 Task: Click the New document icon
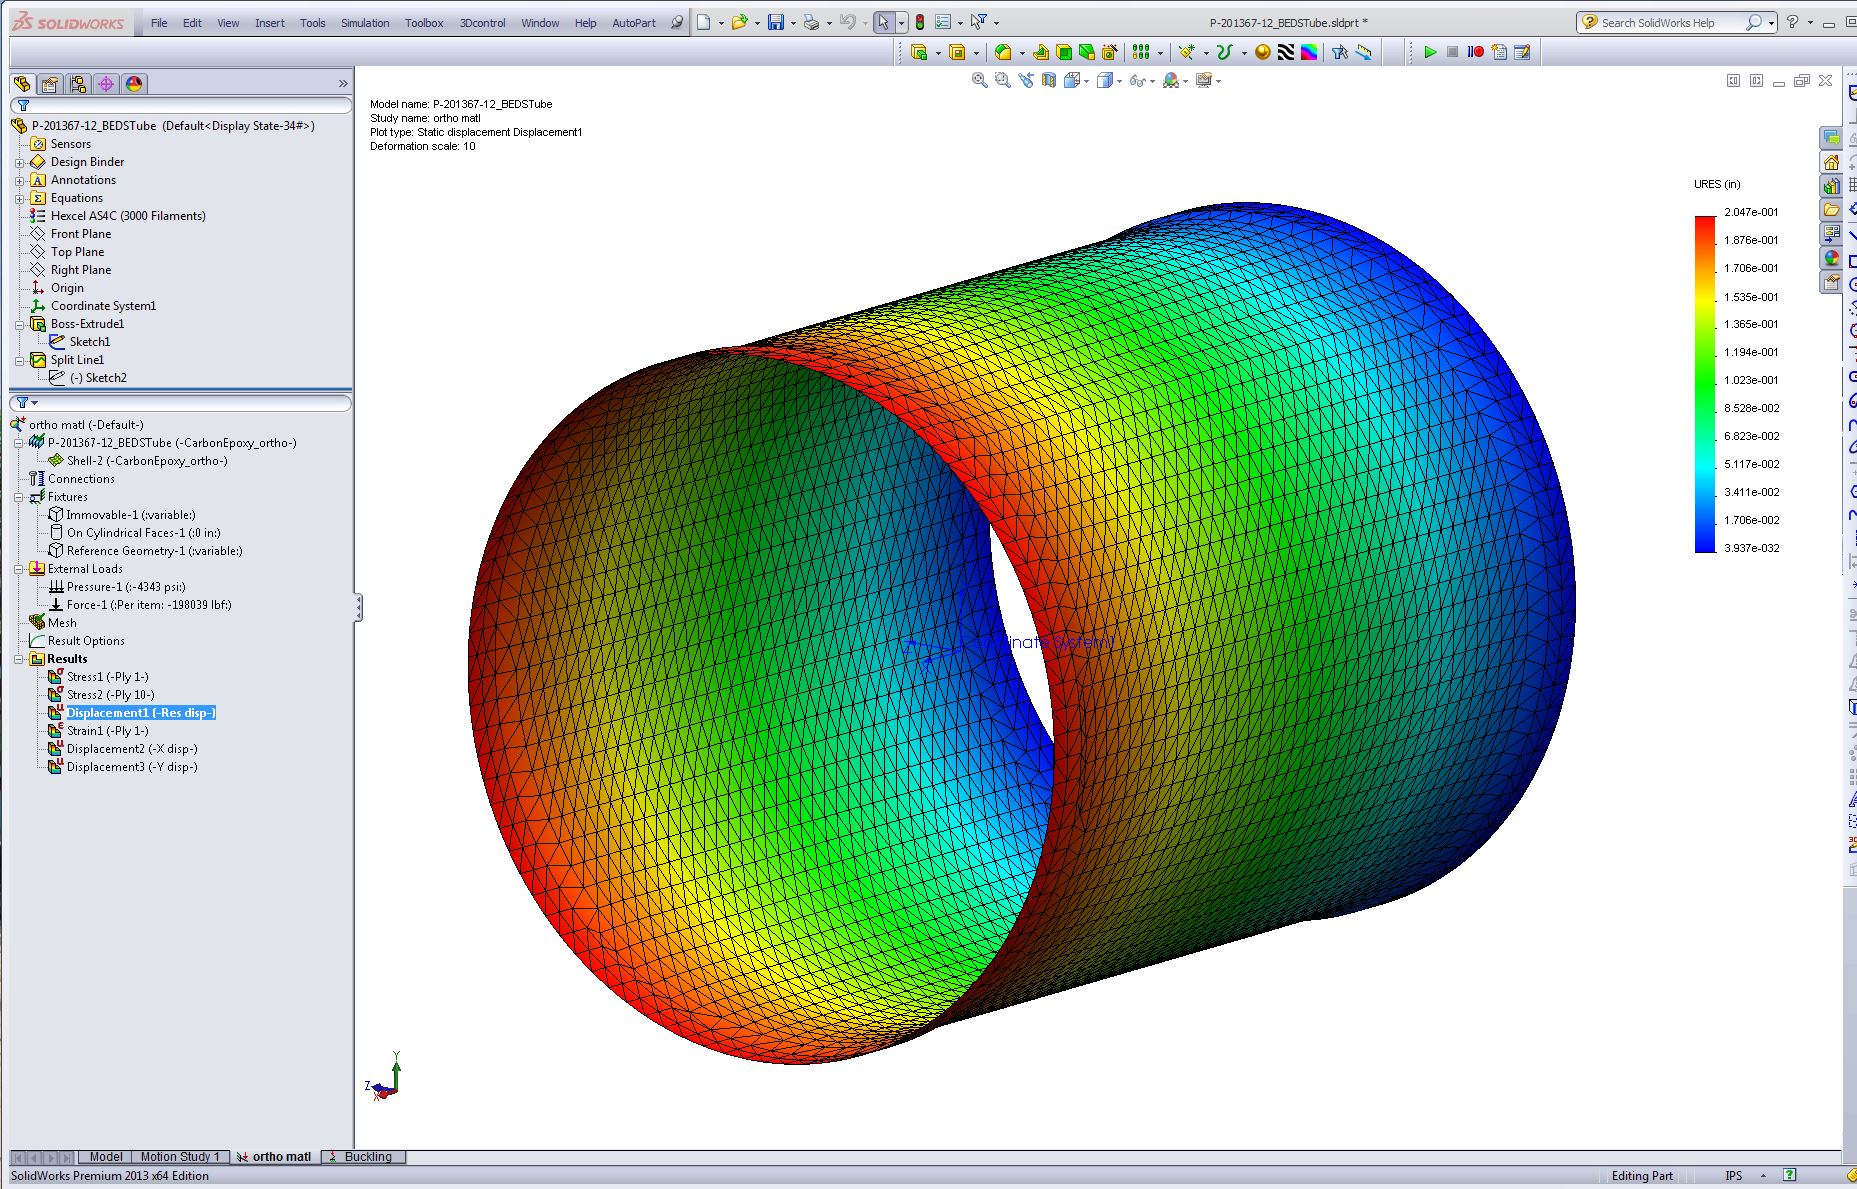click(x=704, y=22)
